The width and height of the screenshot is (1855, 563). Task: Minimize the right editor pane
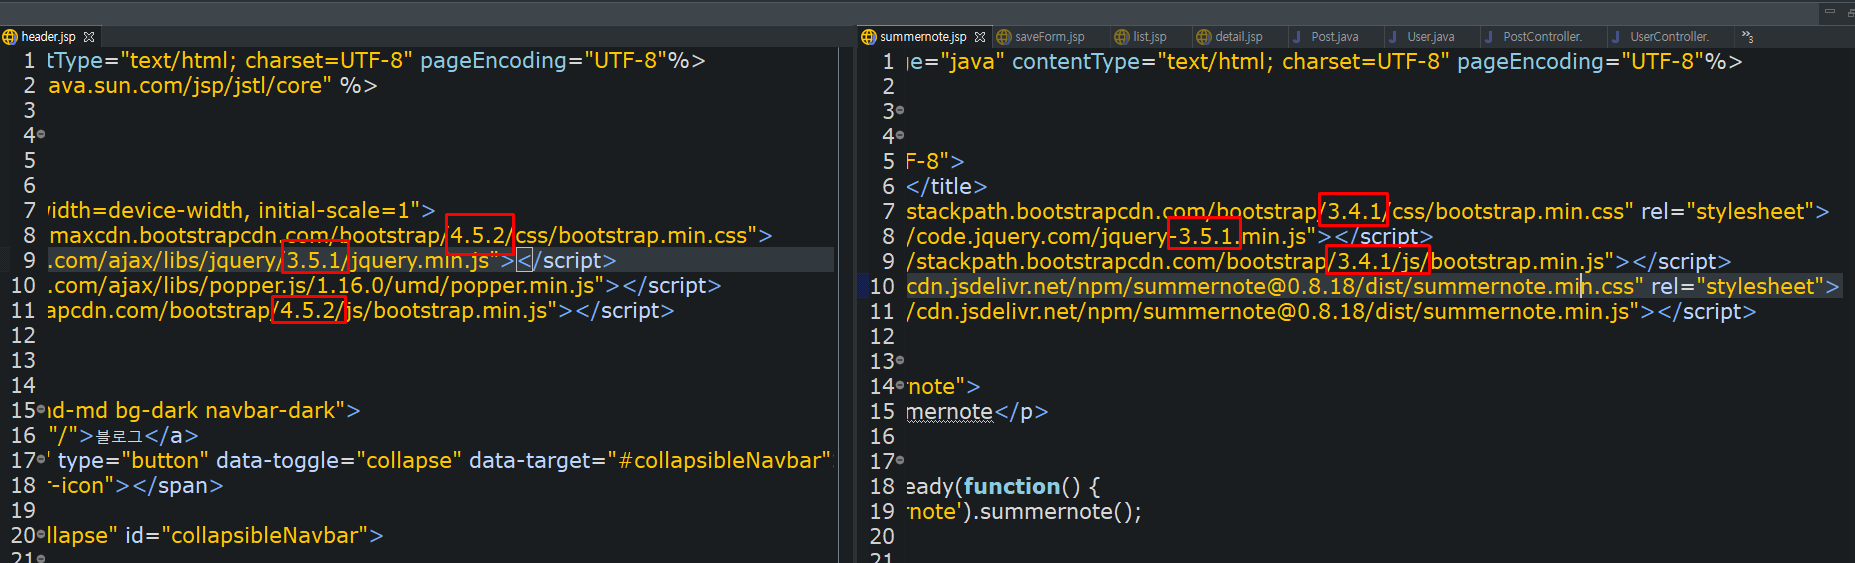pos(1829,12)
